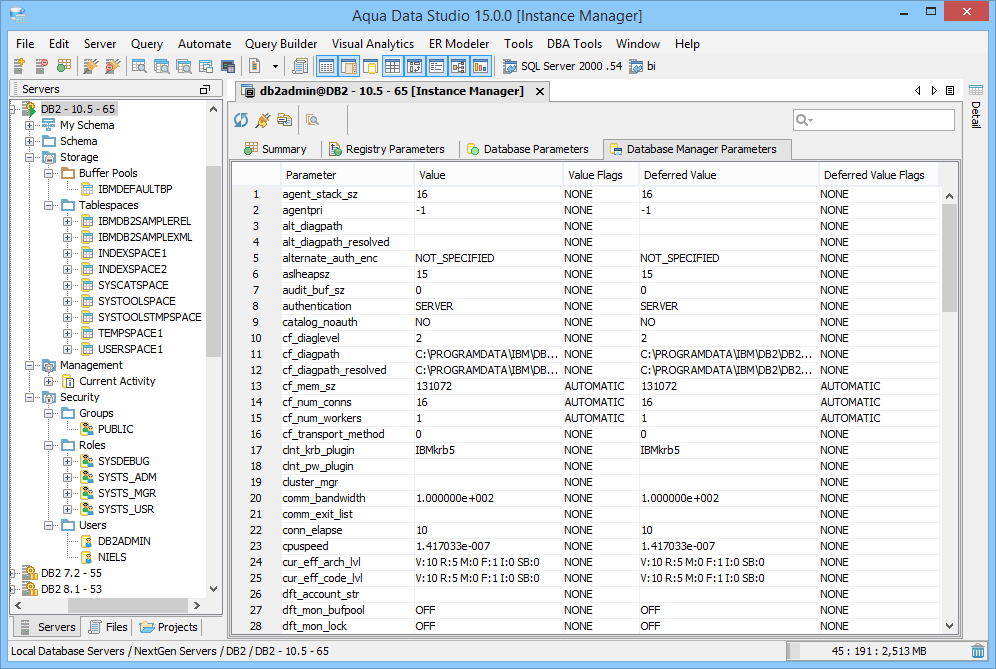Click the script document icon with dropdown in toolbar

point(258,66)
